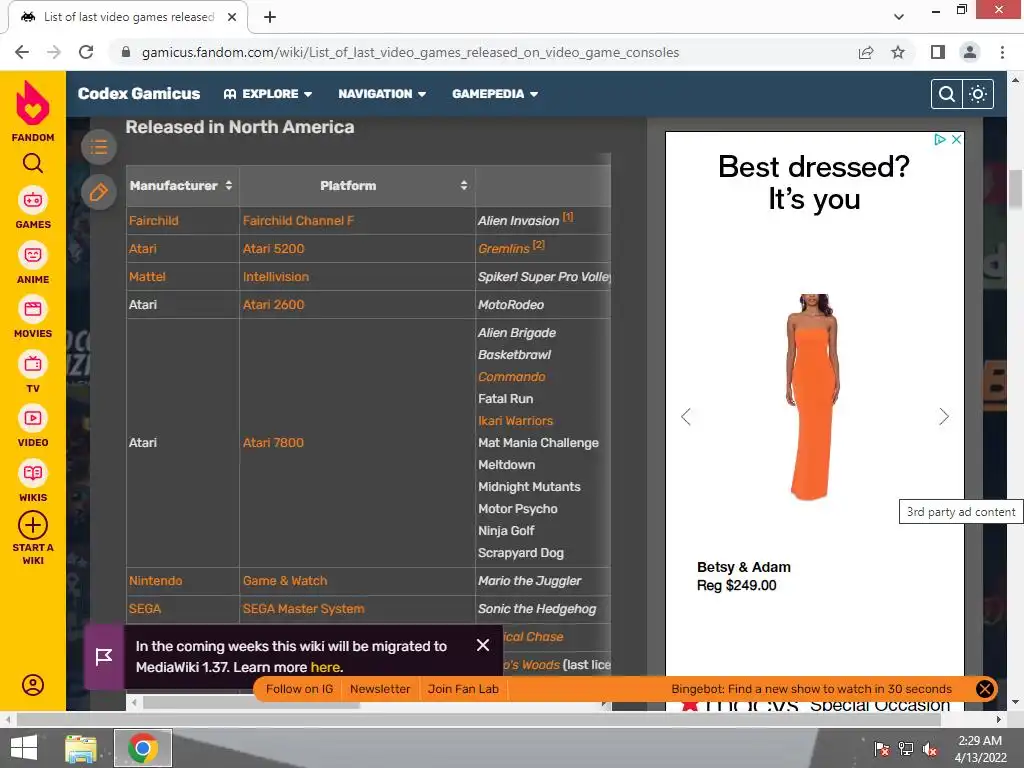Open the Atari 7800 link

coord(273,443)
